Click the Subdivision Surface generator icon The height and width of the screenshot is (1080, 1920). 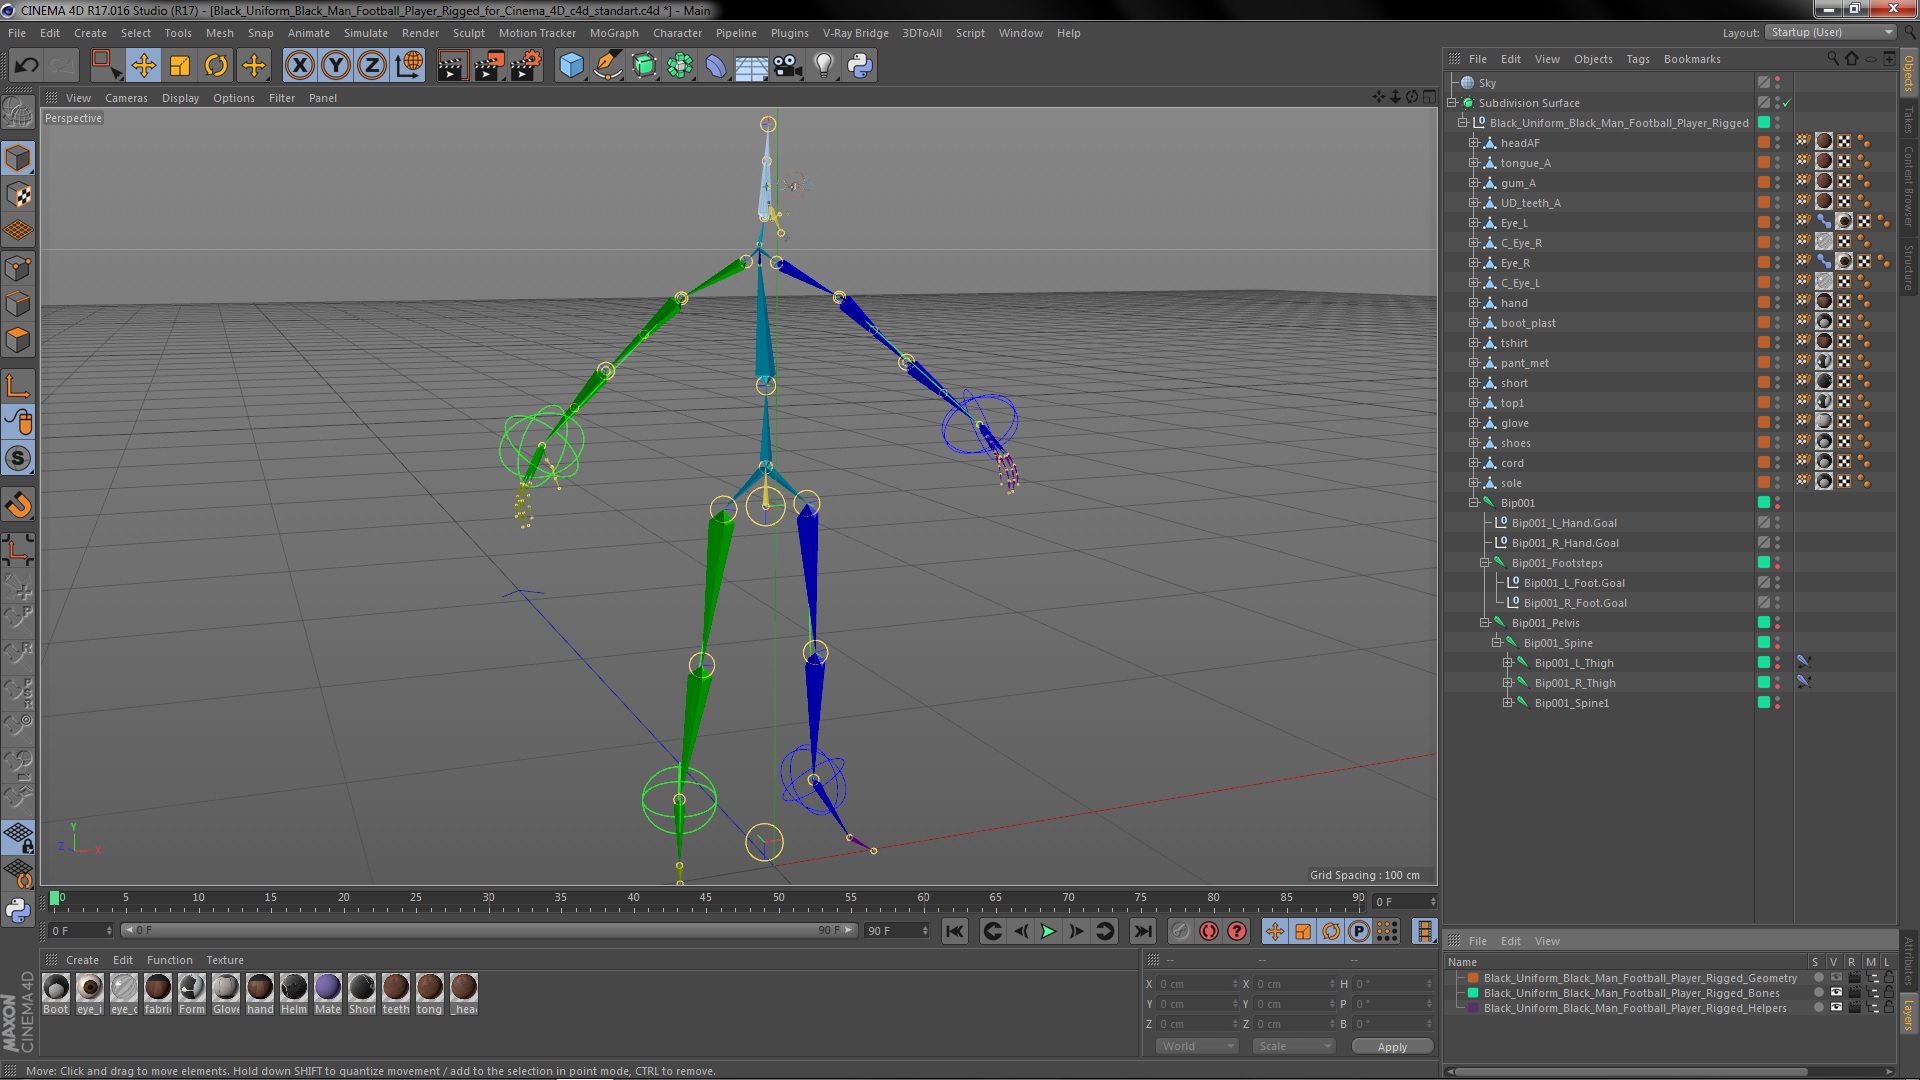pos(644,66)
